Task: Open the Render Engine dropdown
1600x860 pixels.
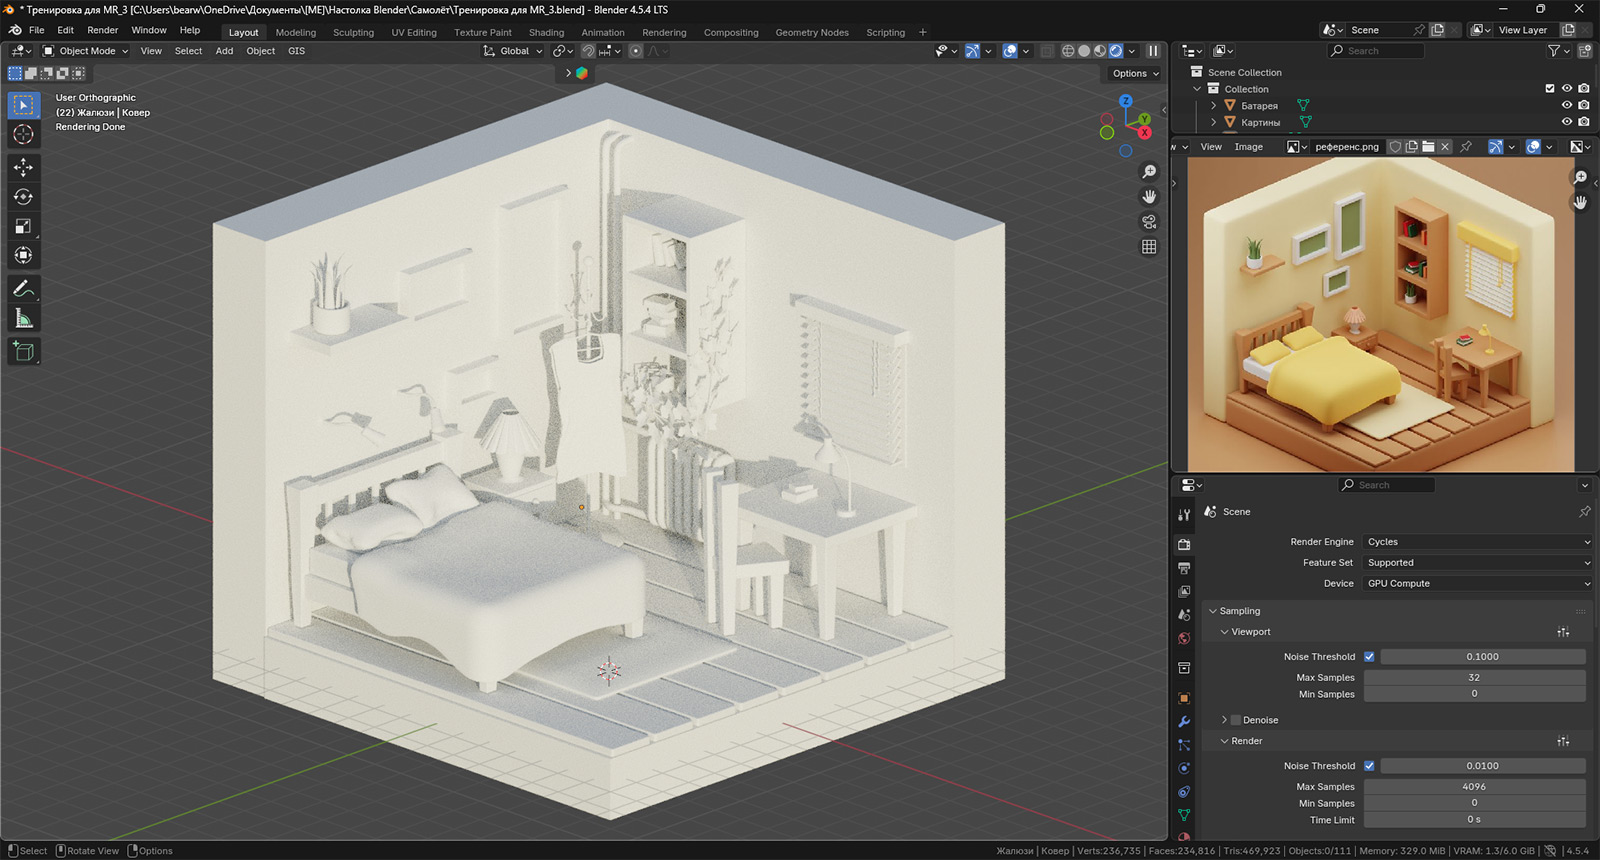Action: coord(1477,542)
